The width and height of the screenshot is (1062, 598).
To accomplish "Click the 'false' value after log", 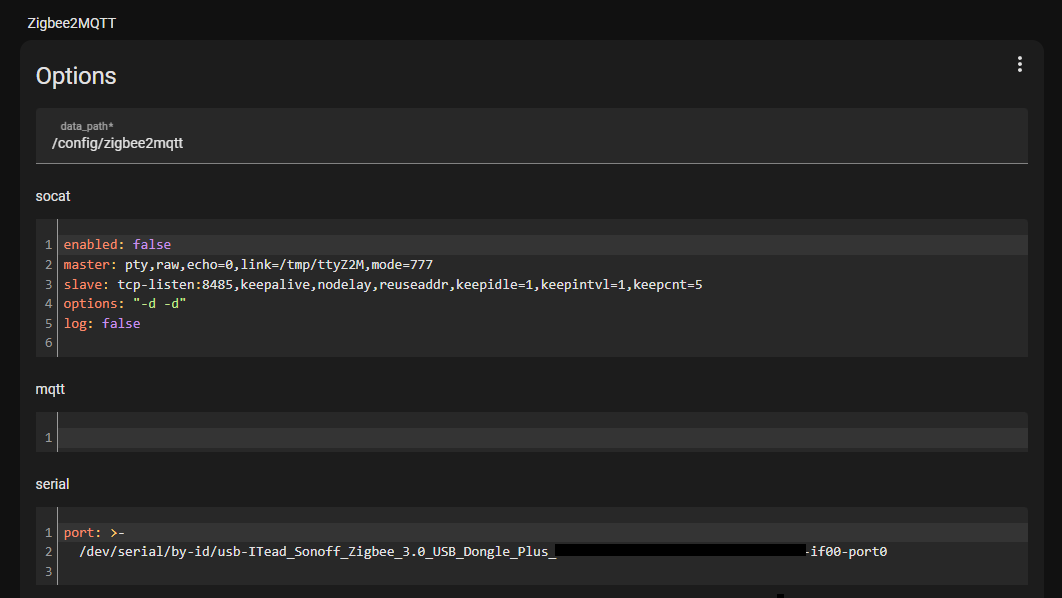I will click(120, 324).
